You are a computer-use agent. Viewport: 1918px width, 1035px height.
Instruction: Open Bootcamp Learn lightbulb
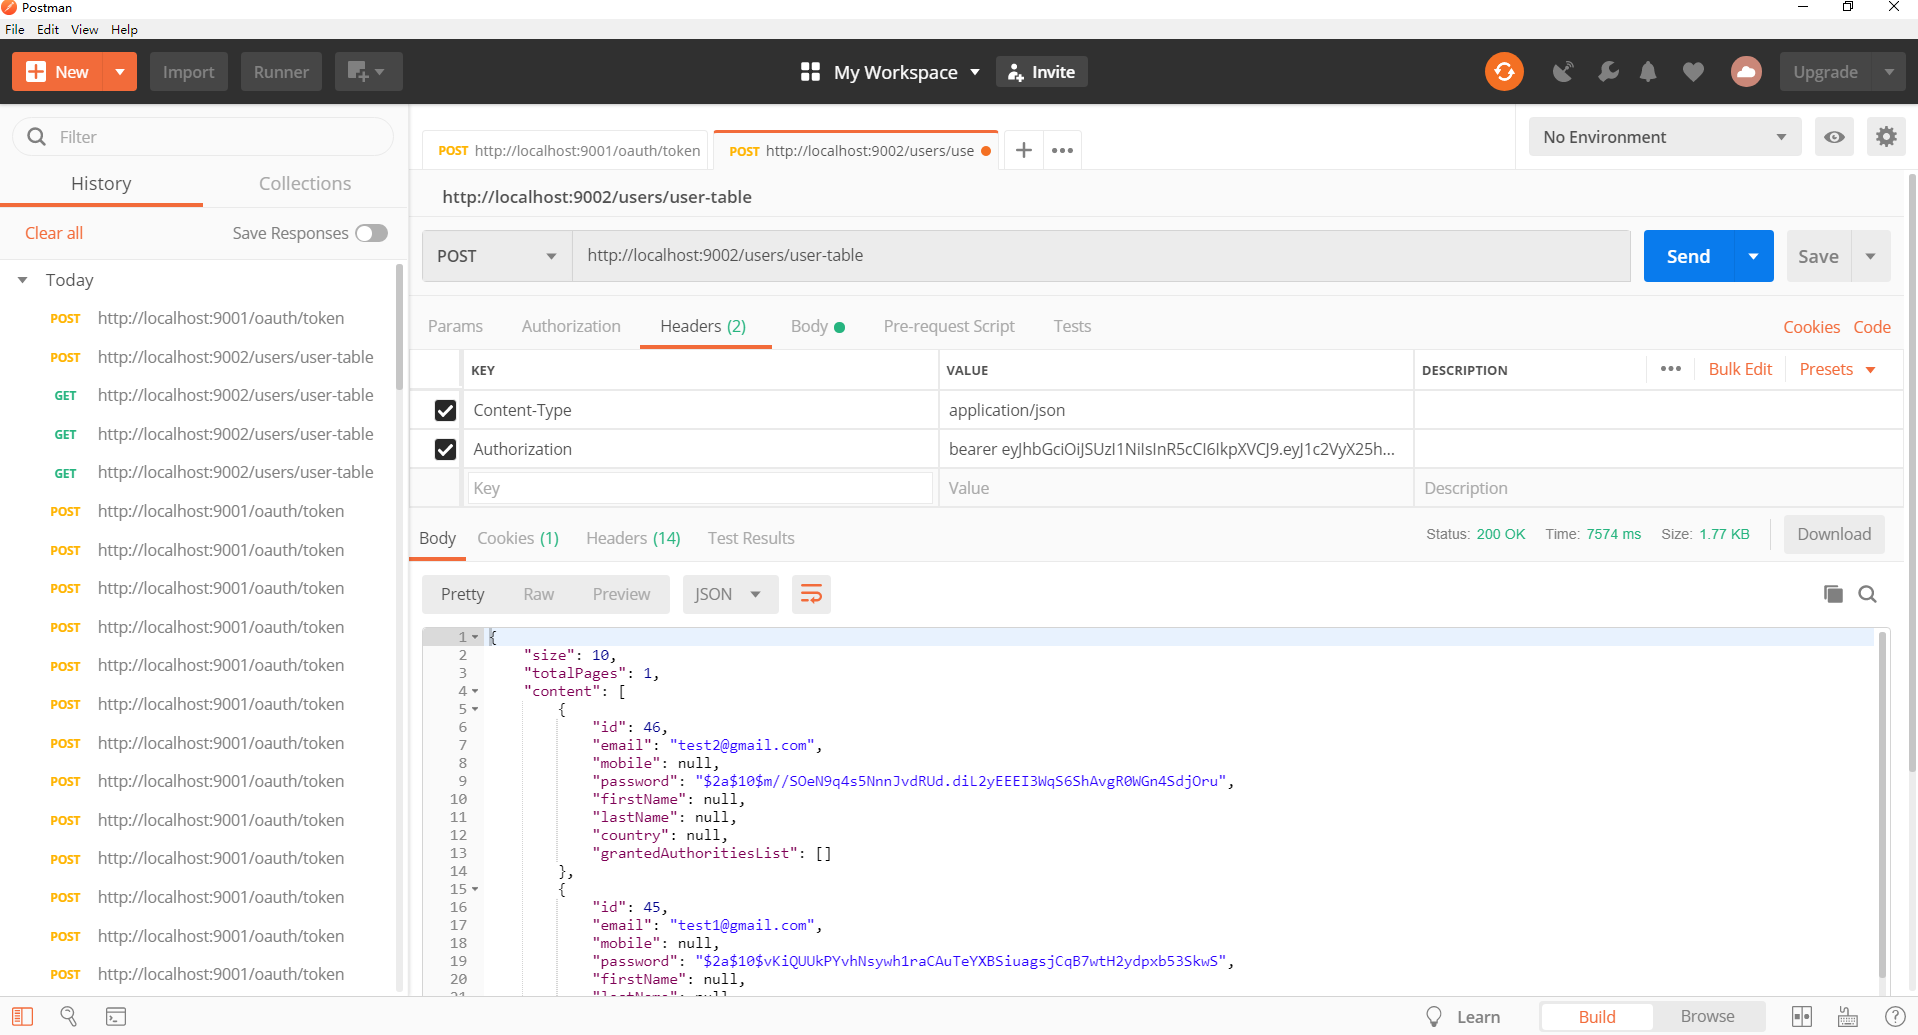pos(1434,1016)
